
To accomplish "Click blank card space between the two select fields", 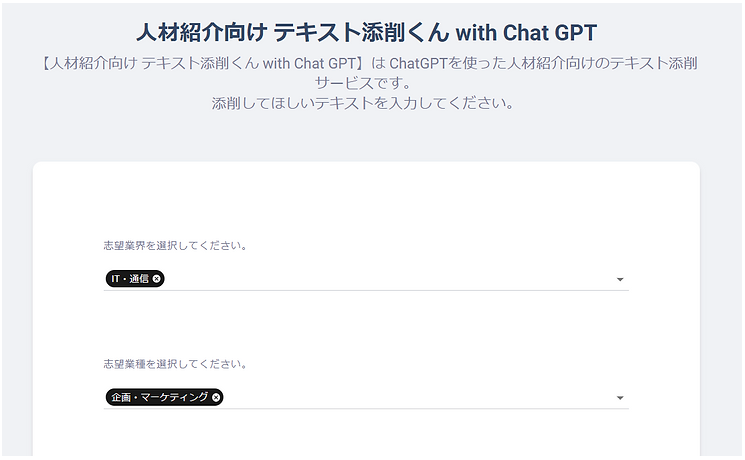I will [x=366, y=325].
